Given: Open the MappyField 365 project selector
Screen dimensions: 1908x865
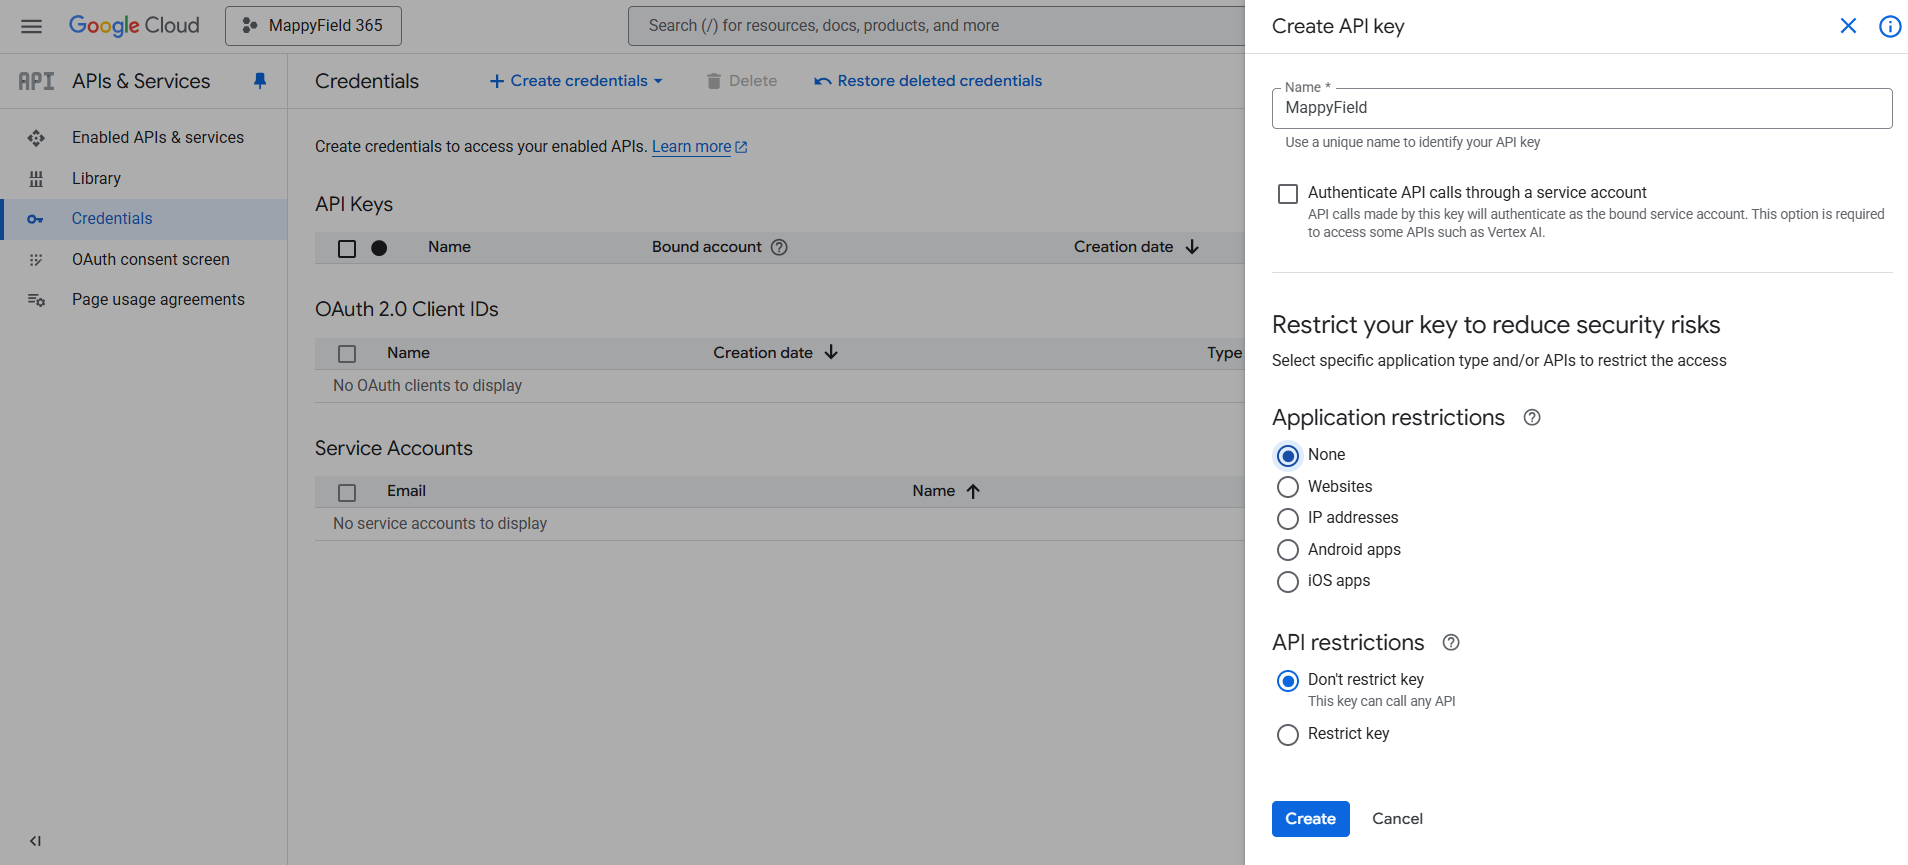Looking at the screenshot, I should coord(313,26).
